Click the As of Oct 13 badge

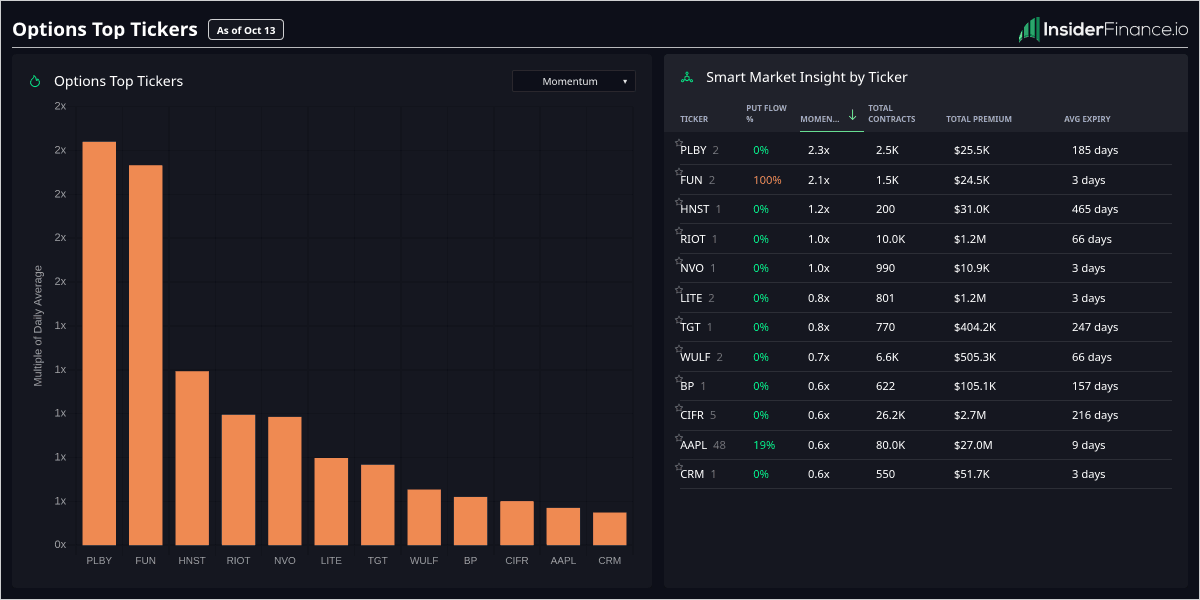246,30
